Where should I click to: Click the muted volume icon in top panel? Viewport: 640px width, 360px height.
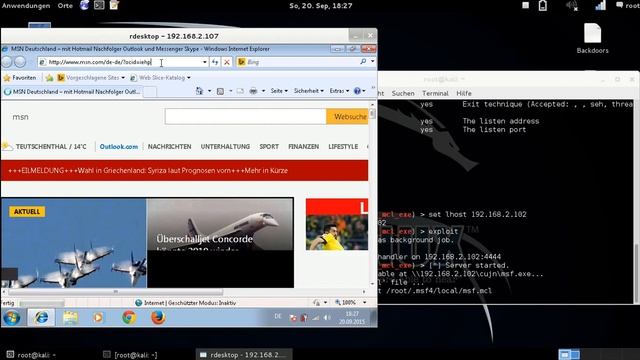571,6
